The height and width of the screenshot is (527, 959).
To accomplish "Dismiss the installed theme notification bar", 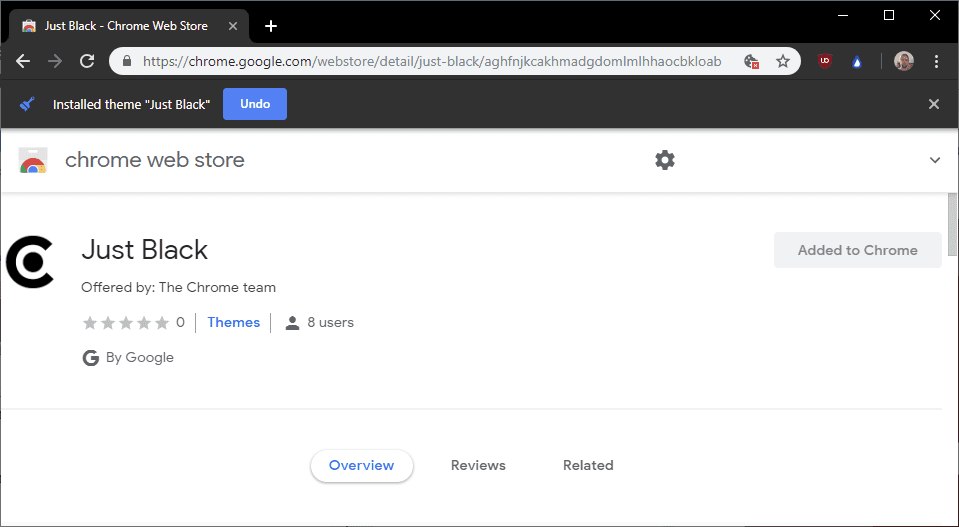I will point(934,104).
